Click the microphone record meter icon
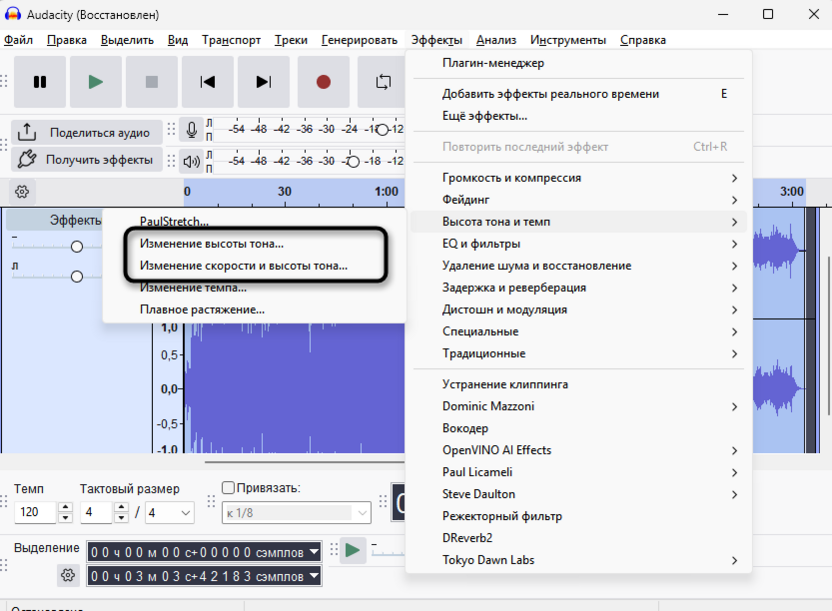This screenshot has width=832, height=611. [192, 129]
